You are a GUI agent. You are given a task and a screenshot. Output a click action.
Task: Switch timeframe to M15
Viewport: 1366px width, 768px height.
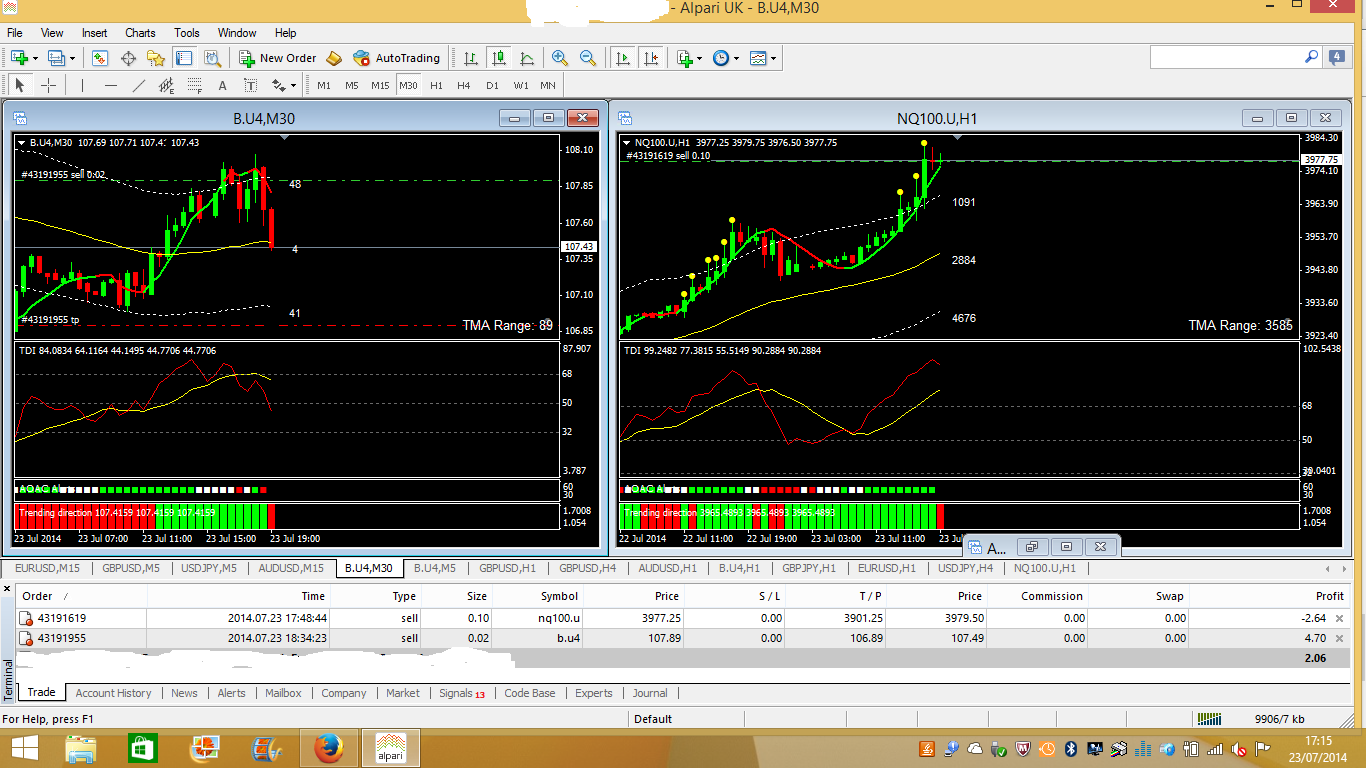pos(380,85)
